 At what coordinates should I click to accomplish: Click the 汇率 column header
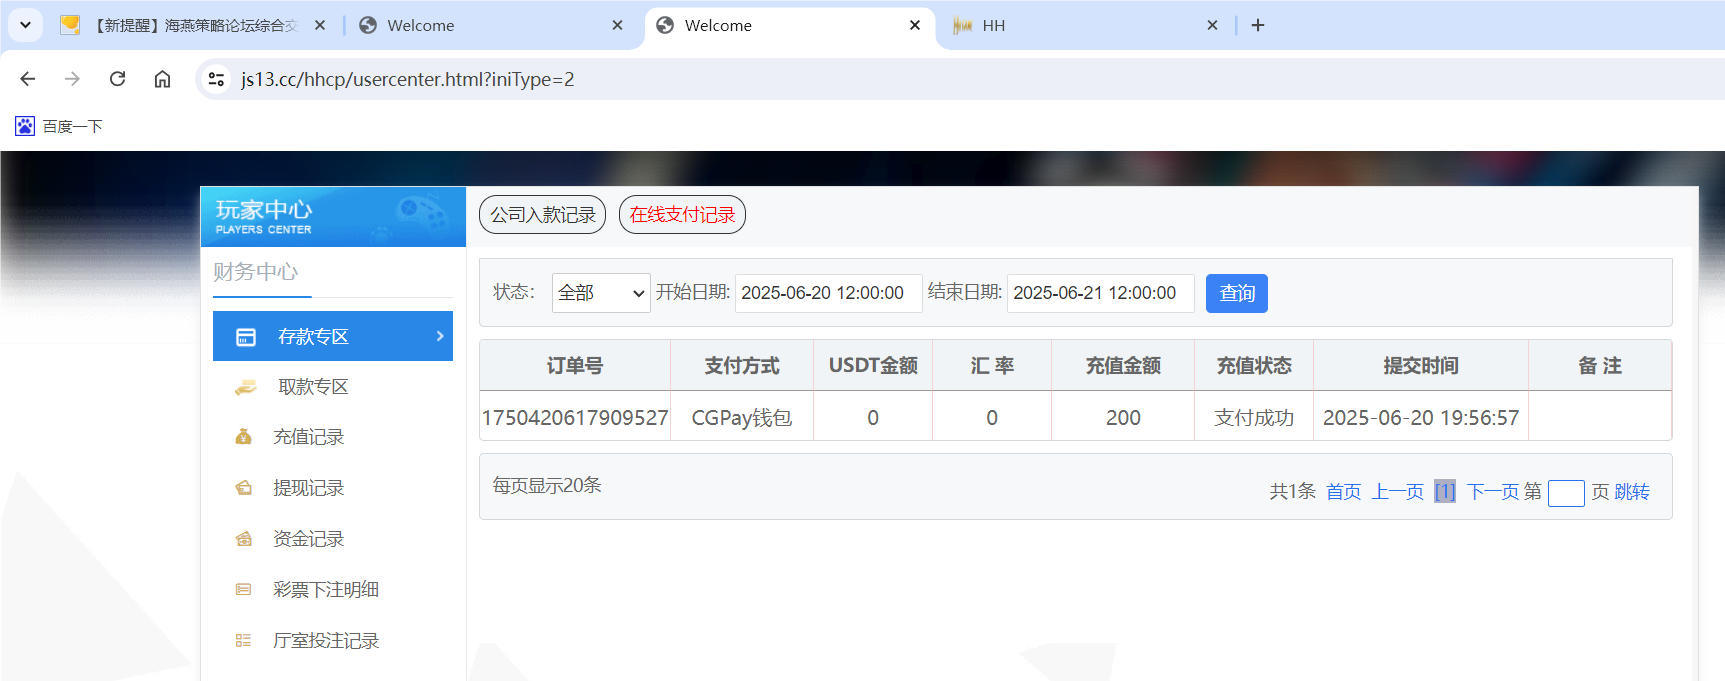click(992, 366)
